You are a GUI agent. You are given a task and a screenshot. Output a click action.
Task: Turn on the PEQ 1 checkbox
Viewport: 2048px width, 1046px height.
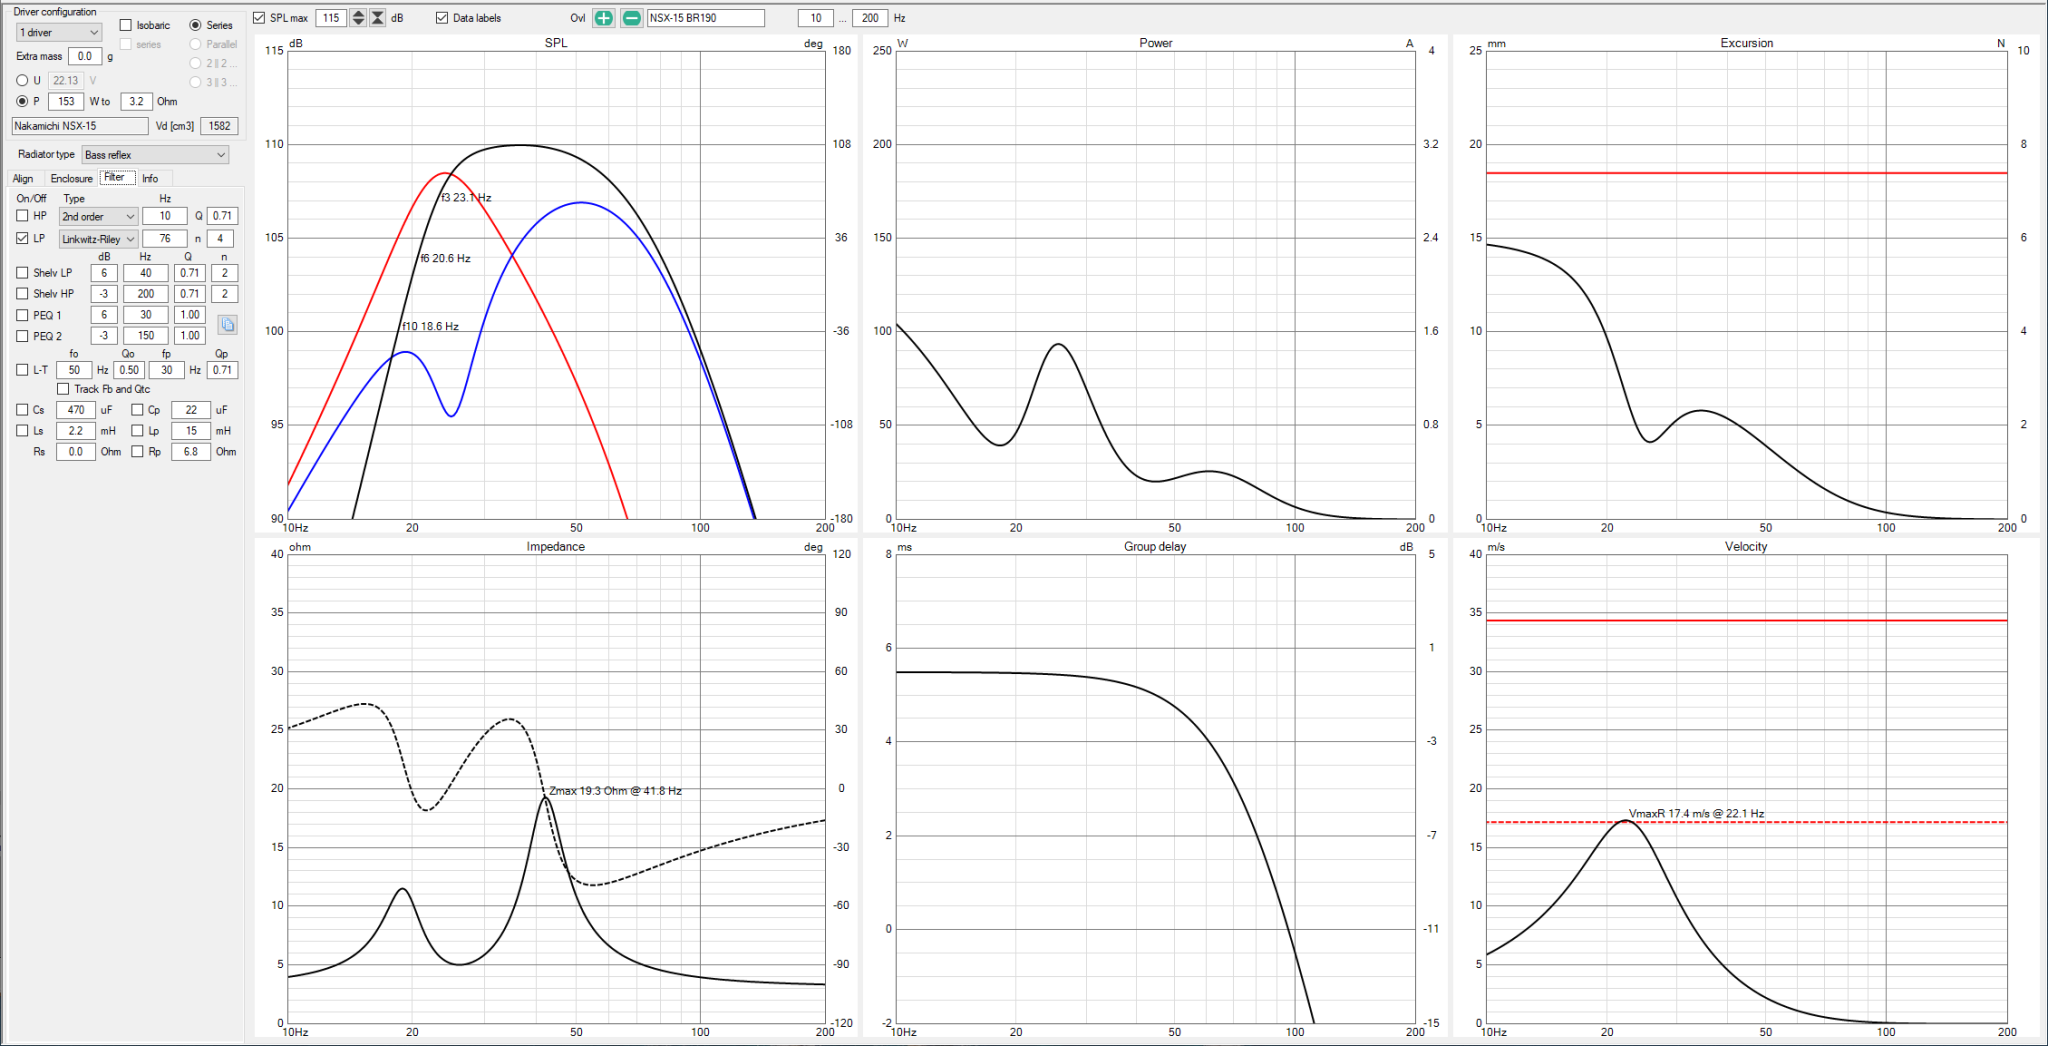tap(22, 315)
